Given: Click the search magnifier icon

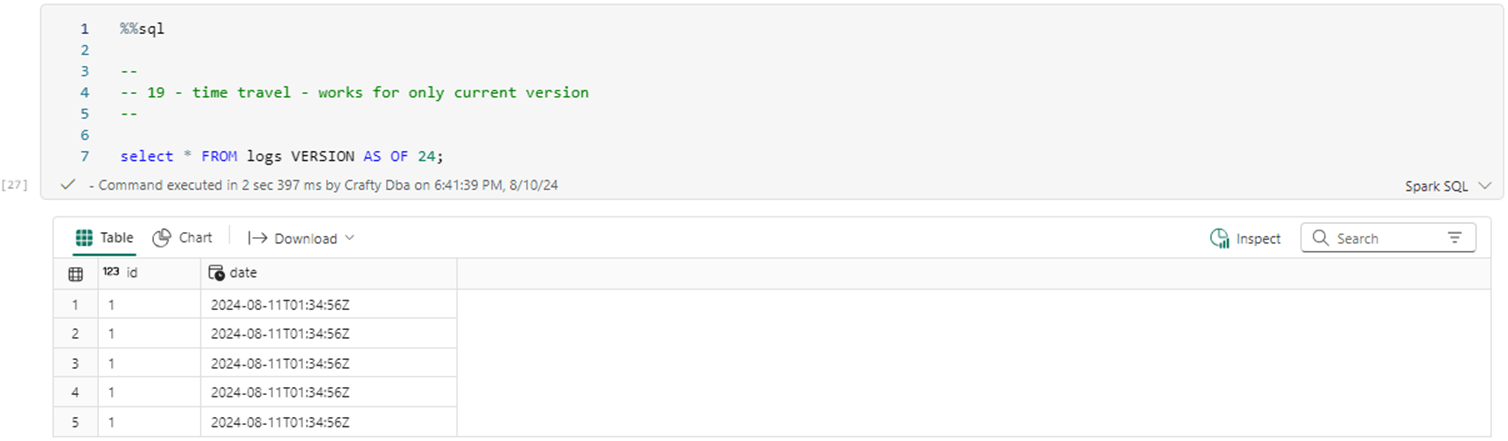Looking at the screenshot, I should click(1320, 238).
